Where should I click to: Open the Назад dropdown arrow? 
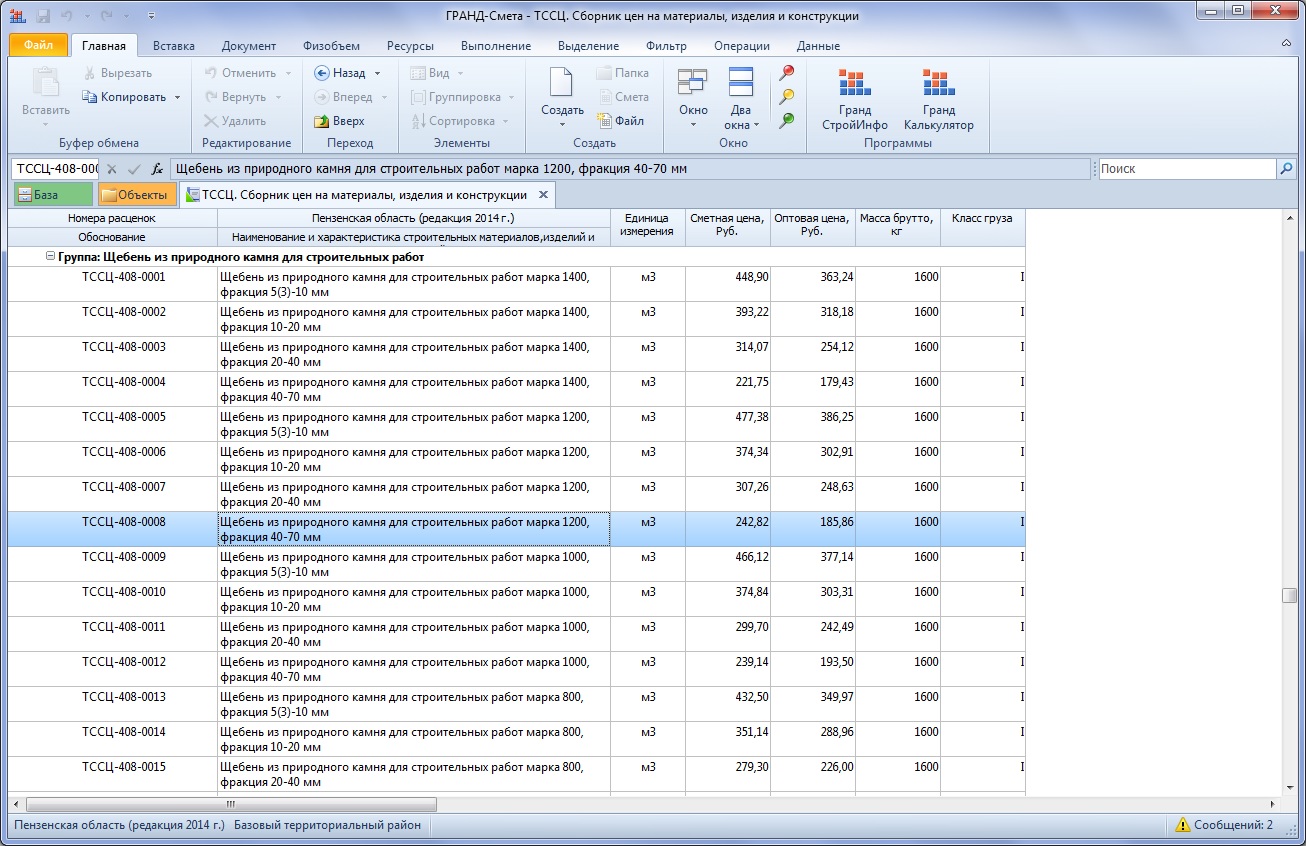(x=377, y=73)
